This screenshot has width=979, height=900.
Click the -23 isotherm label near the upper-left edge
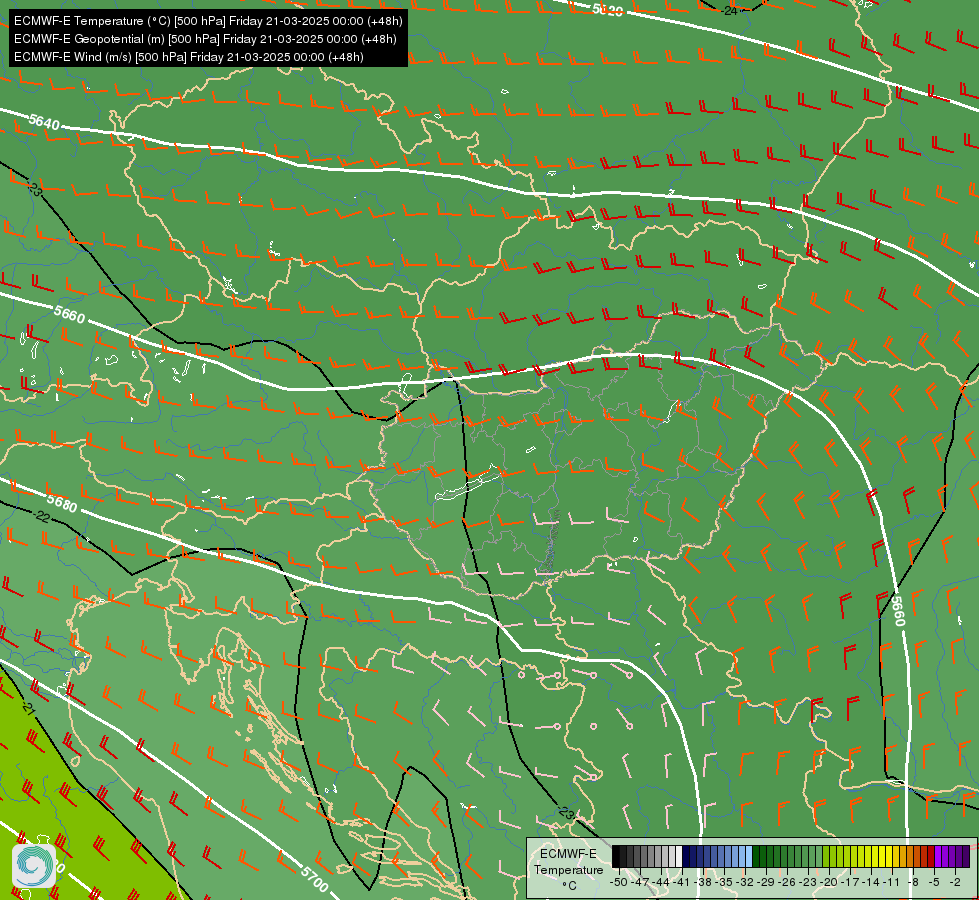35,189
